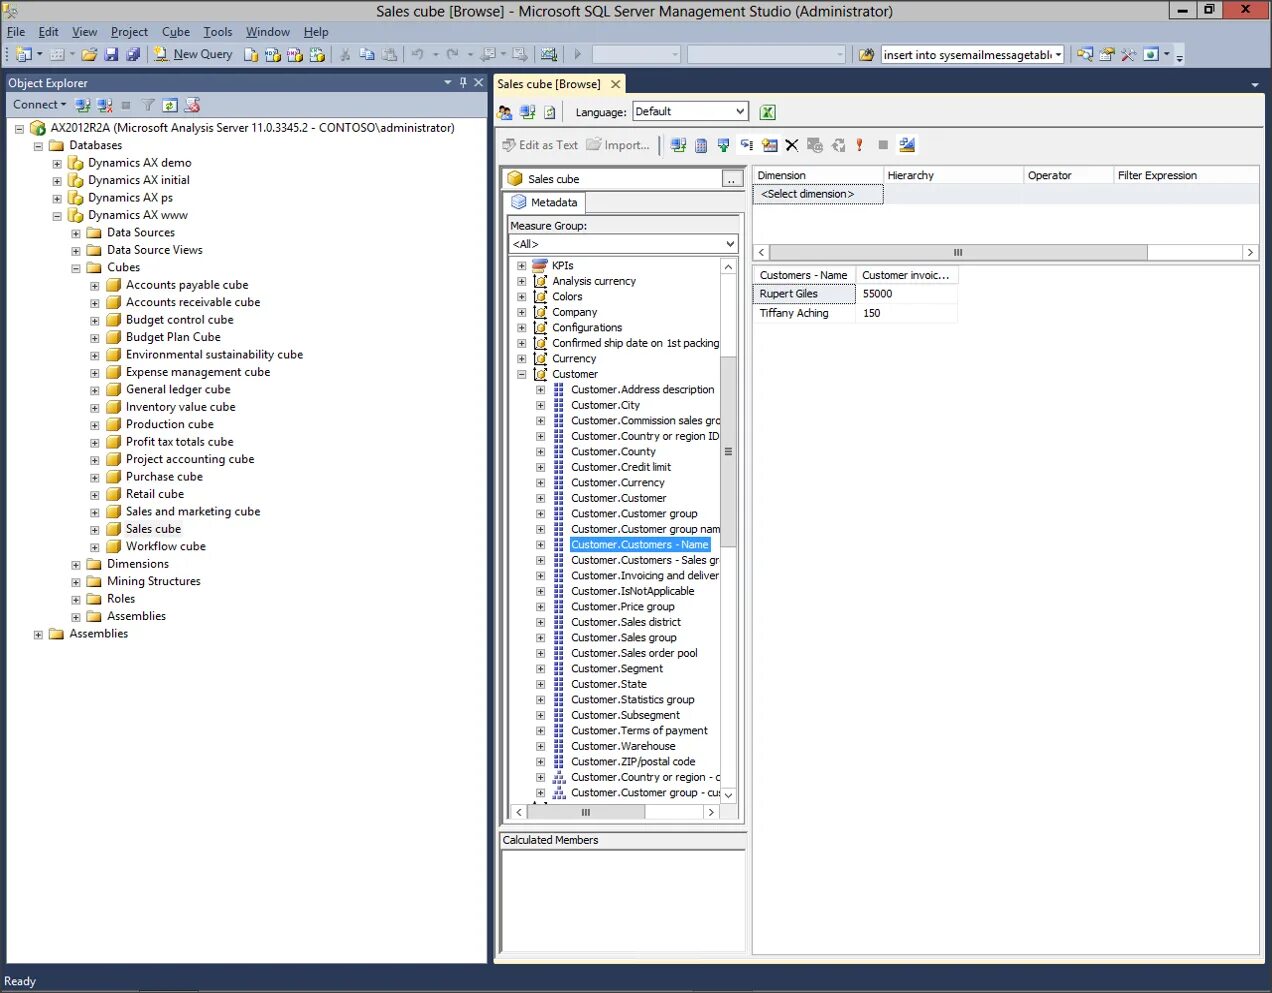Open the Cube menu

pyautogui.click(x=176, y=32)
